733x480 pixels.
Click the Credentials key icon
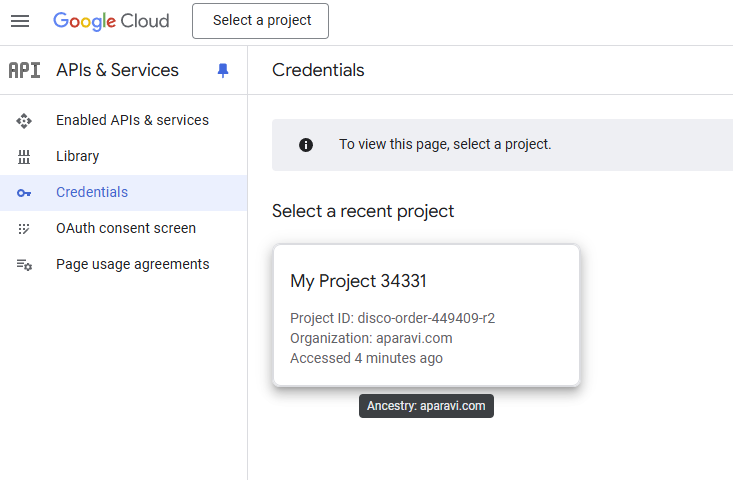tap(24, 193)
